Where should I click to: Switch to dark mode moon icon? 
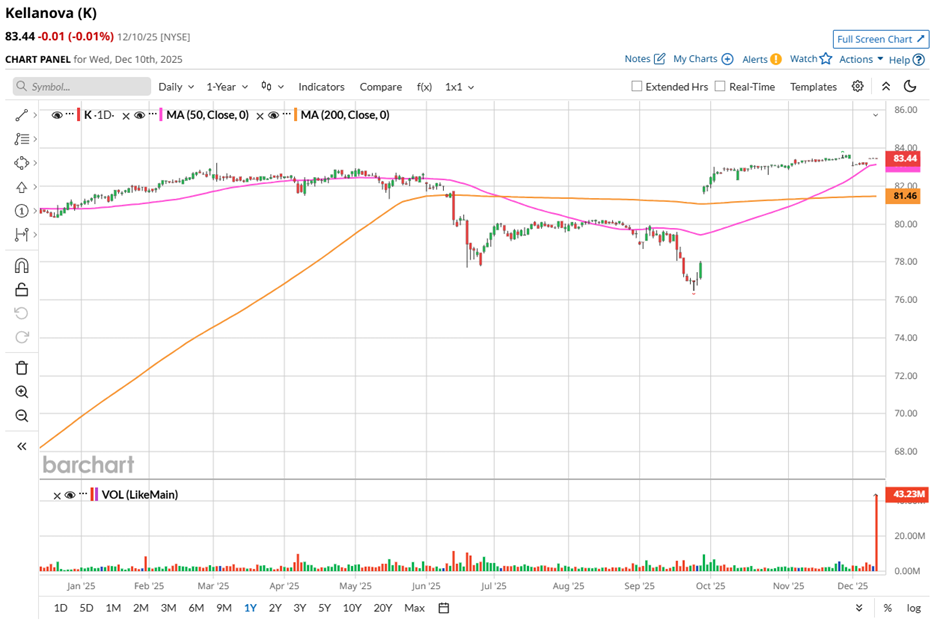coord(911,87)
